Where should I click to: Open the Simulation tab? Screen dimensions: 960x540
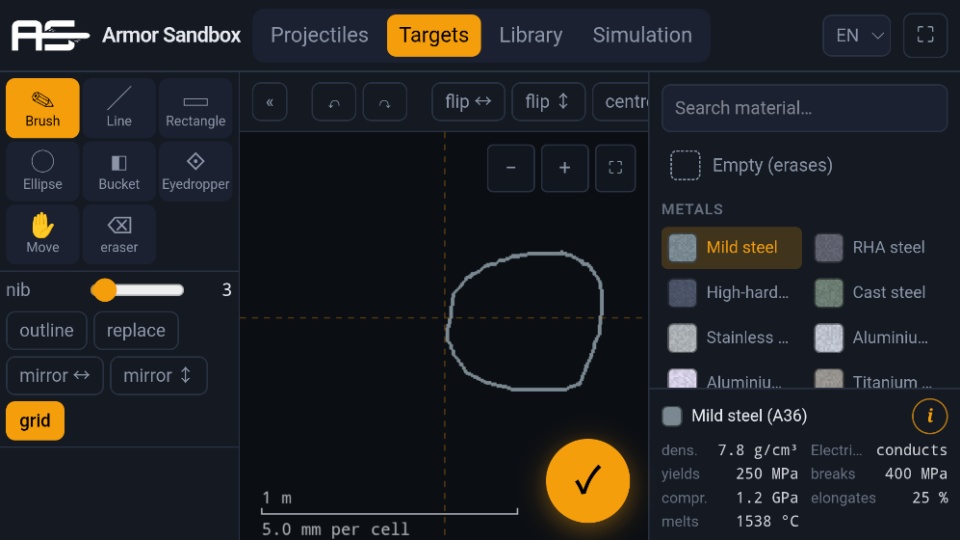click(642, 36)
